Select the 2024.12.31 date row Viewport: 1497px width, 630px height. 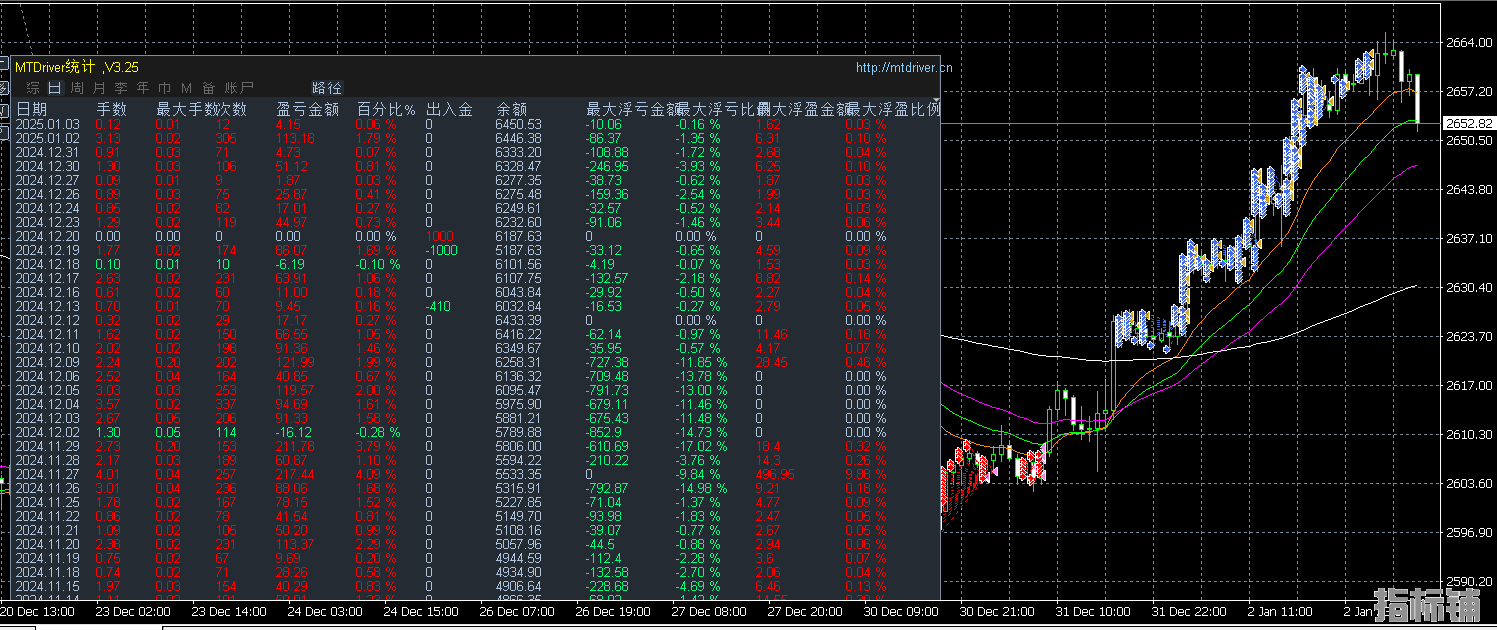pos(48,152)
